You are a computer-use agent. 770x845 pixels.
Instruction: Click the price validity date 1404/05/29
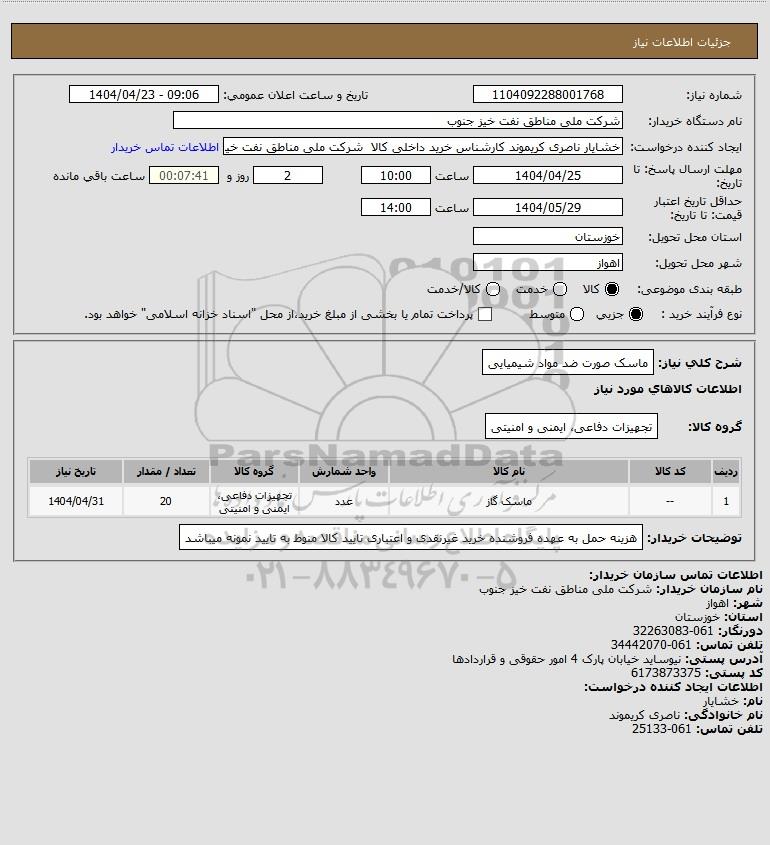click(x=547, y=207)
